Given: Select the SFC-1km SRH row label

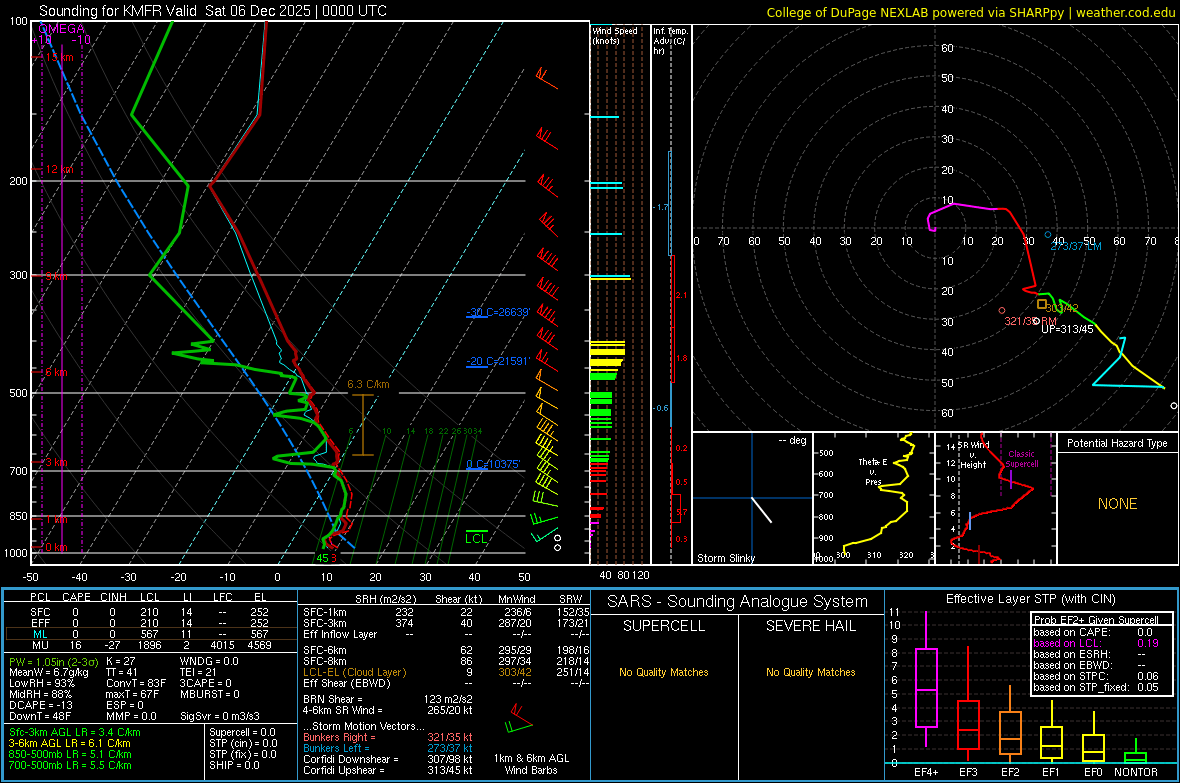Looking at the screenshot, I should pyautogui.click(x=325, y=612).
